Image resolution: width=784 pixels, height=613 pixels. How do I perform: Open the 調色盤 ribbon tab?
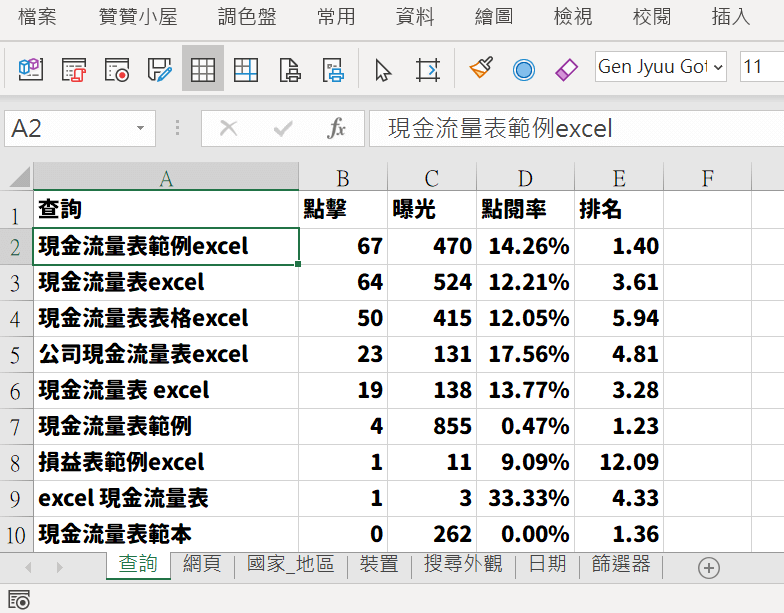(x=247, y=17)
